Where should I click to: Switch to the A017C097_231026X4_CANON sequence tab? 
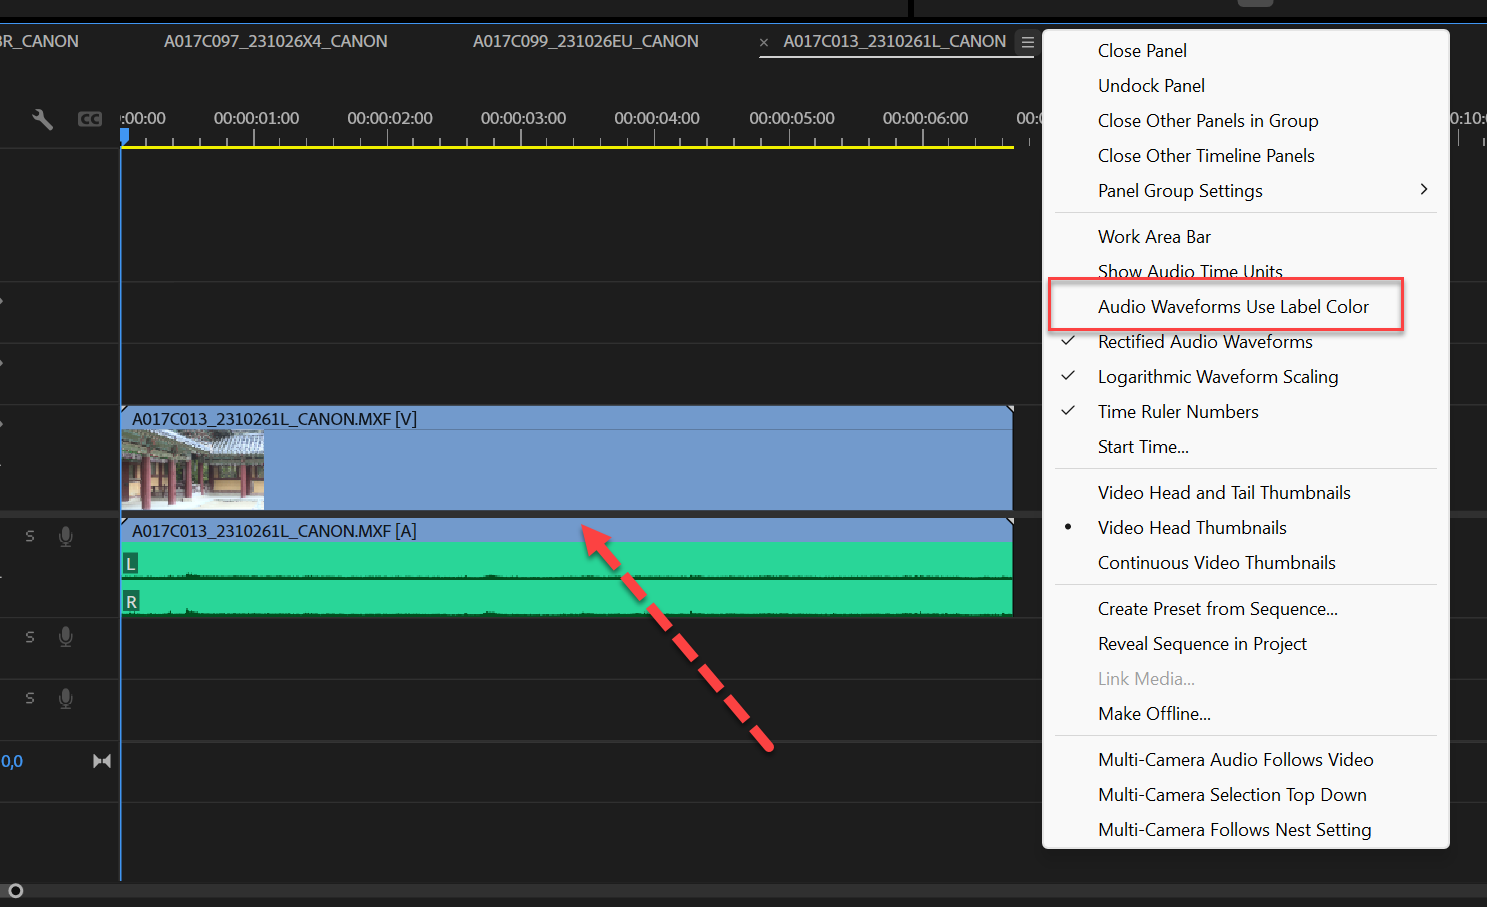click(275, 41)
